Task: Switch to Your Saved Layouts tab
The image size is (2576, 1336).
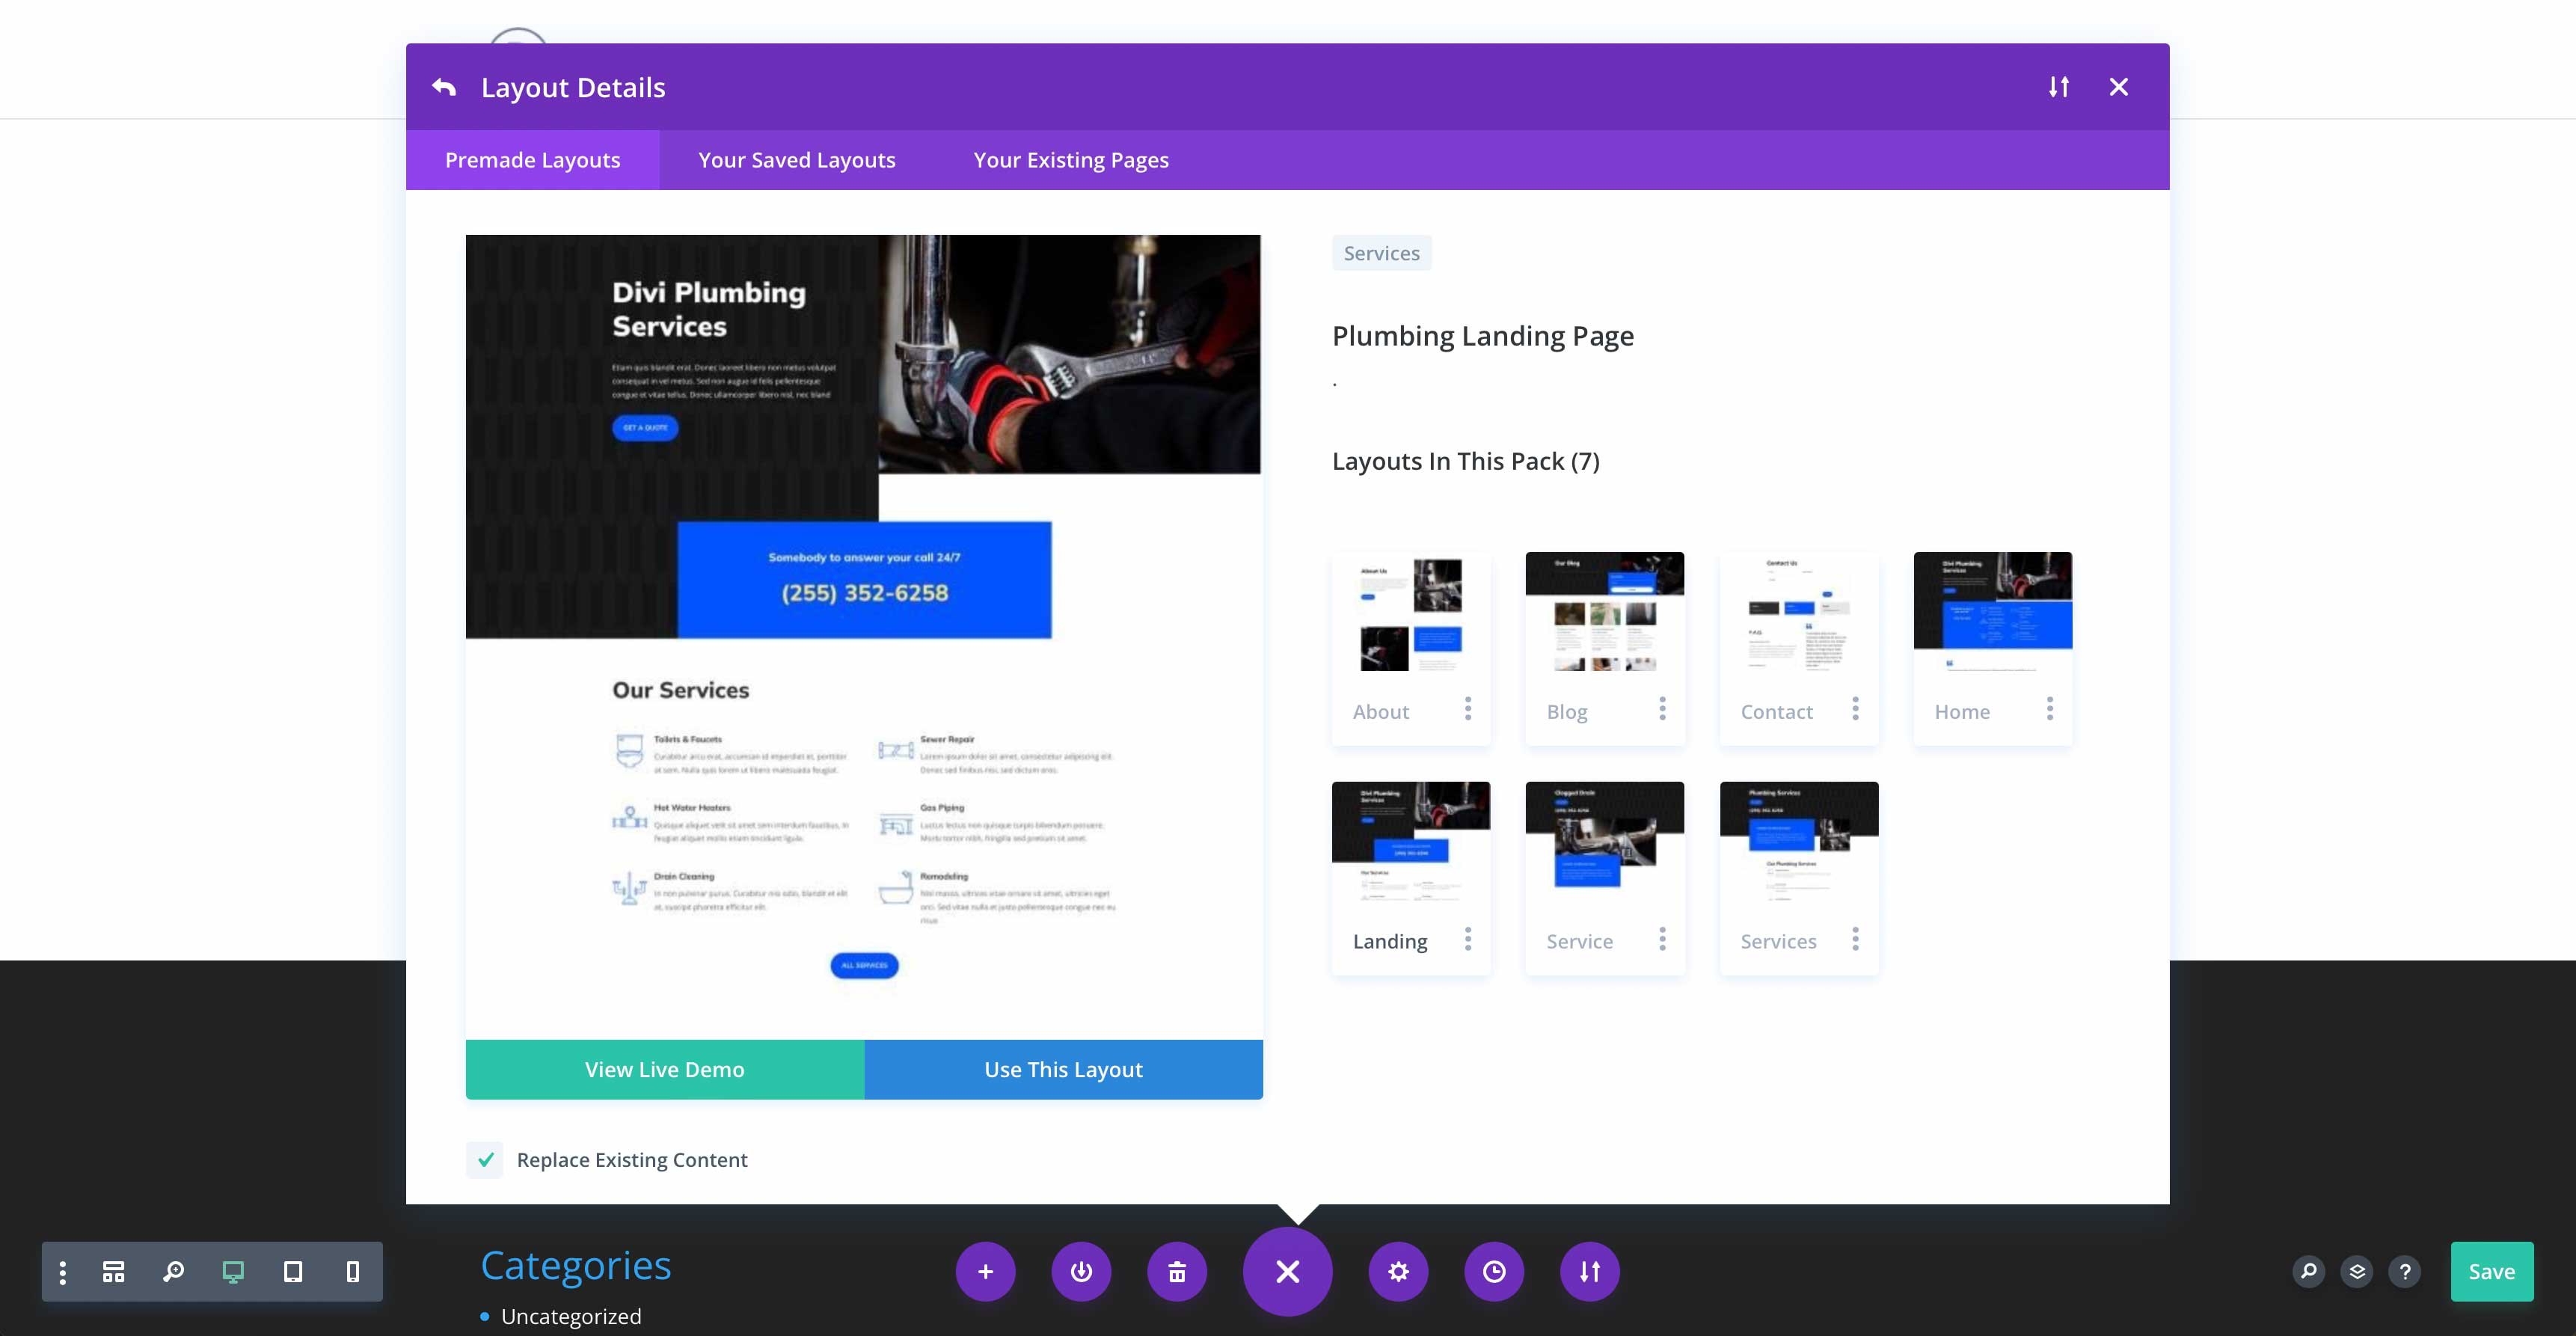Action: tap(796, 159)
